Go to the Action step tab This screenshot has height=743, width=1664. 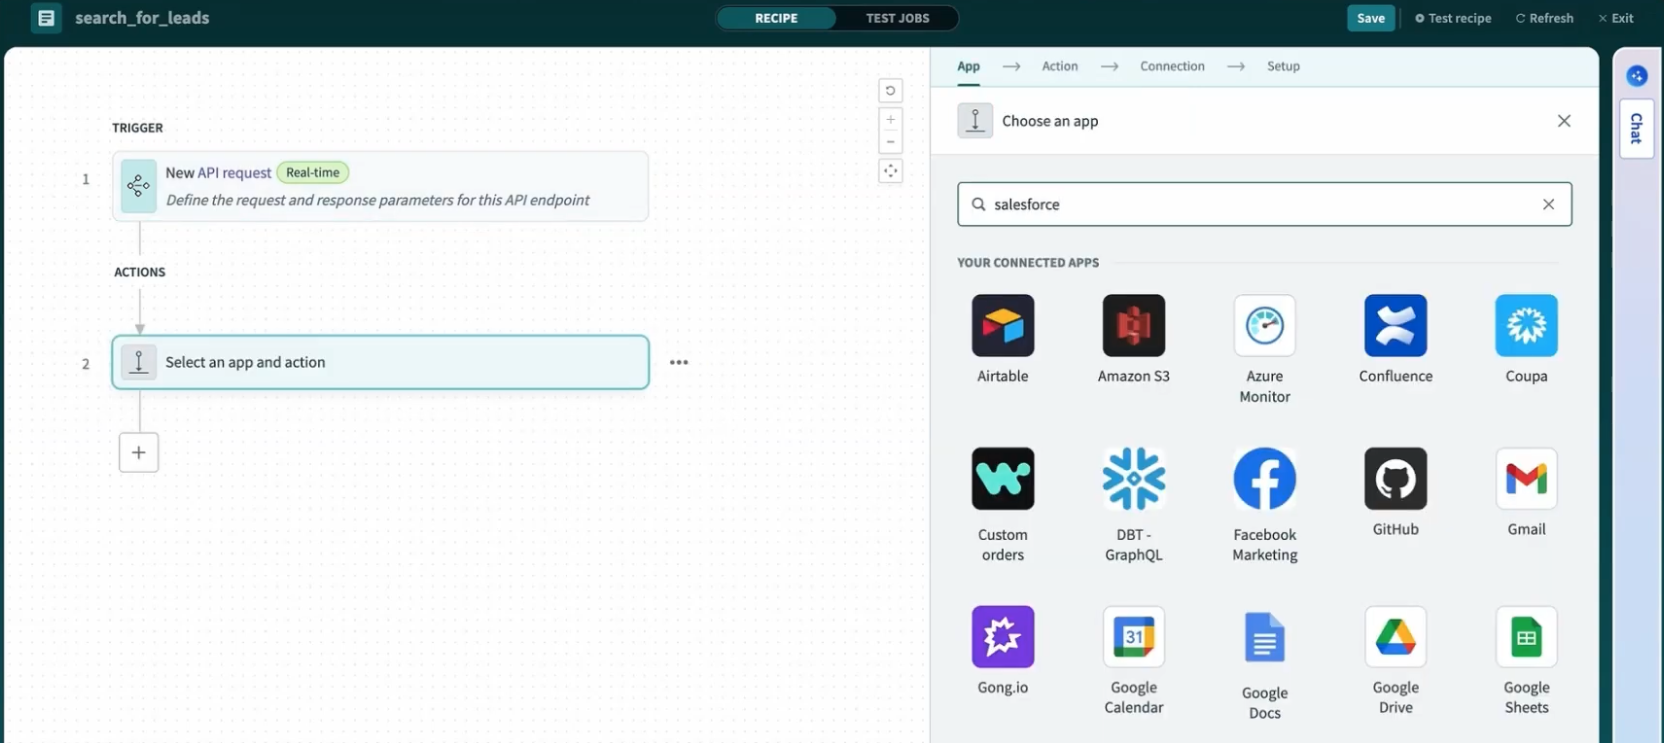point(1060,66)
